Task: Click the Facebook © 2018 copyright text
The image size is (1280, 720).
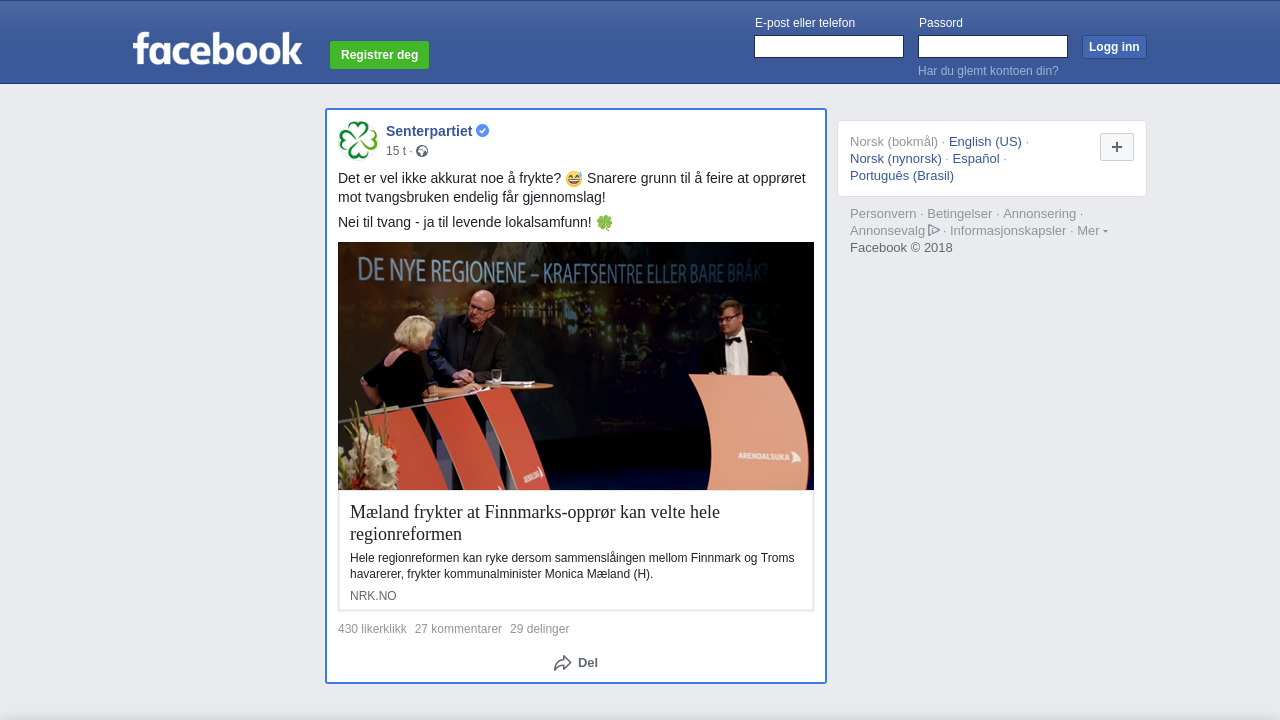Action: (901, 248)
